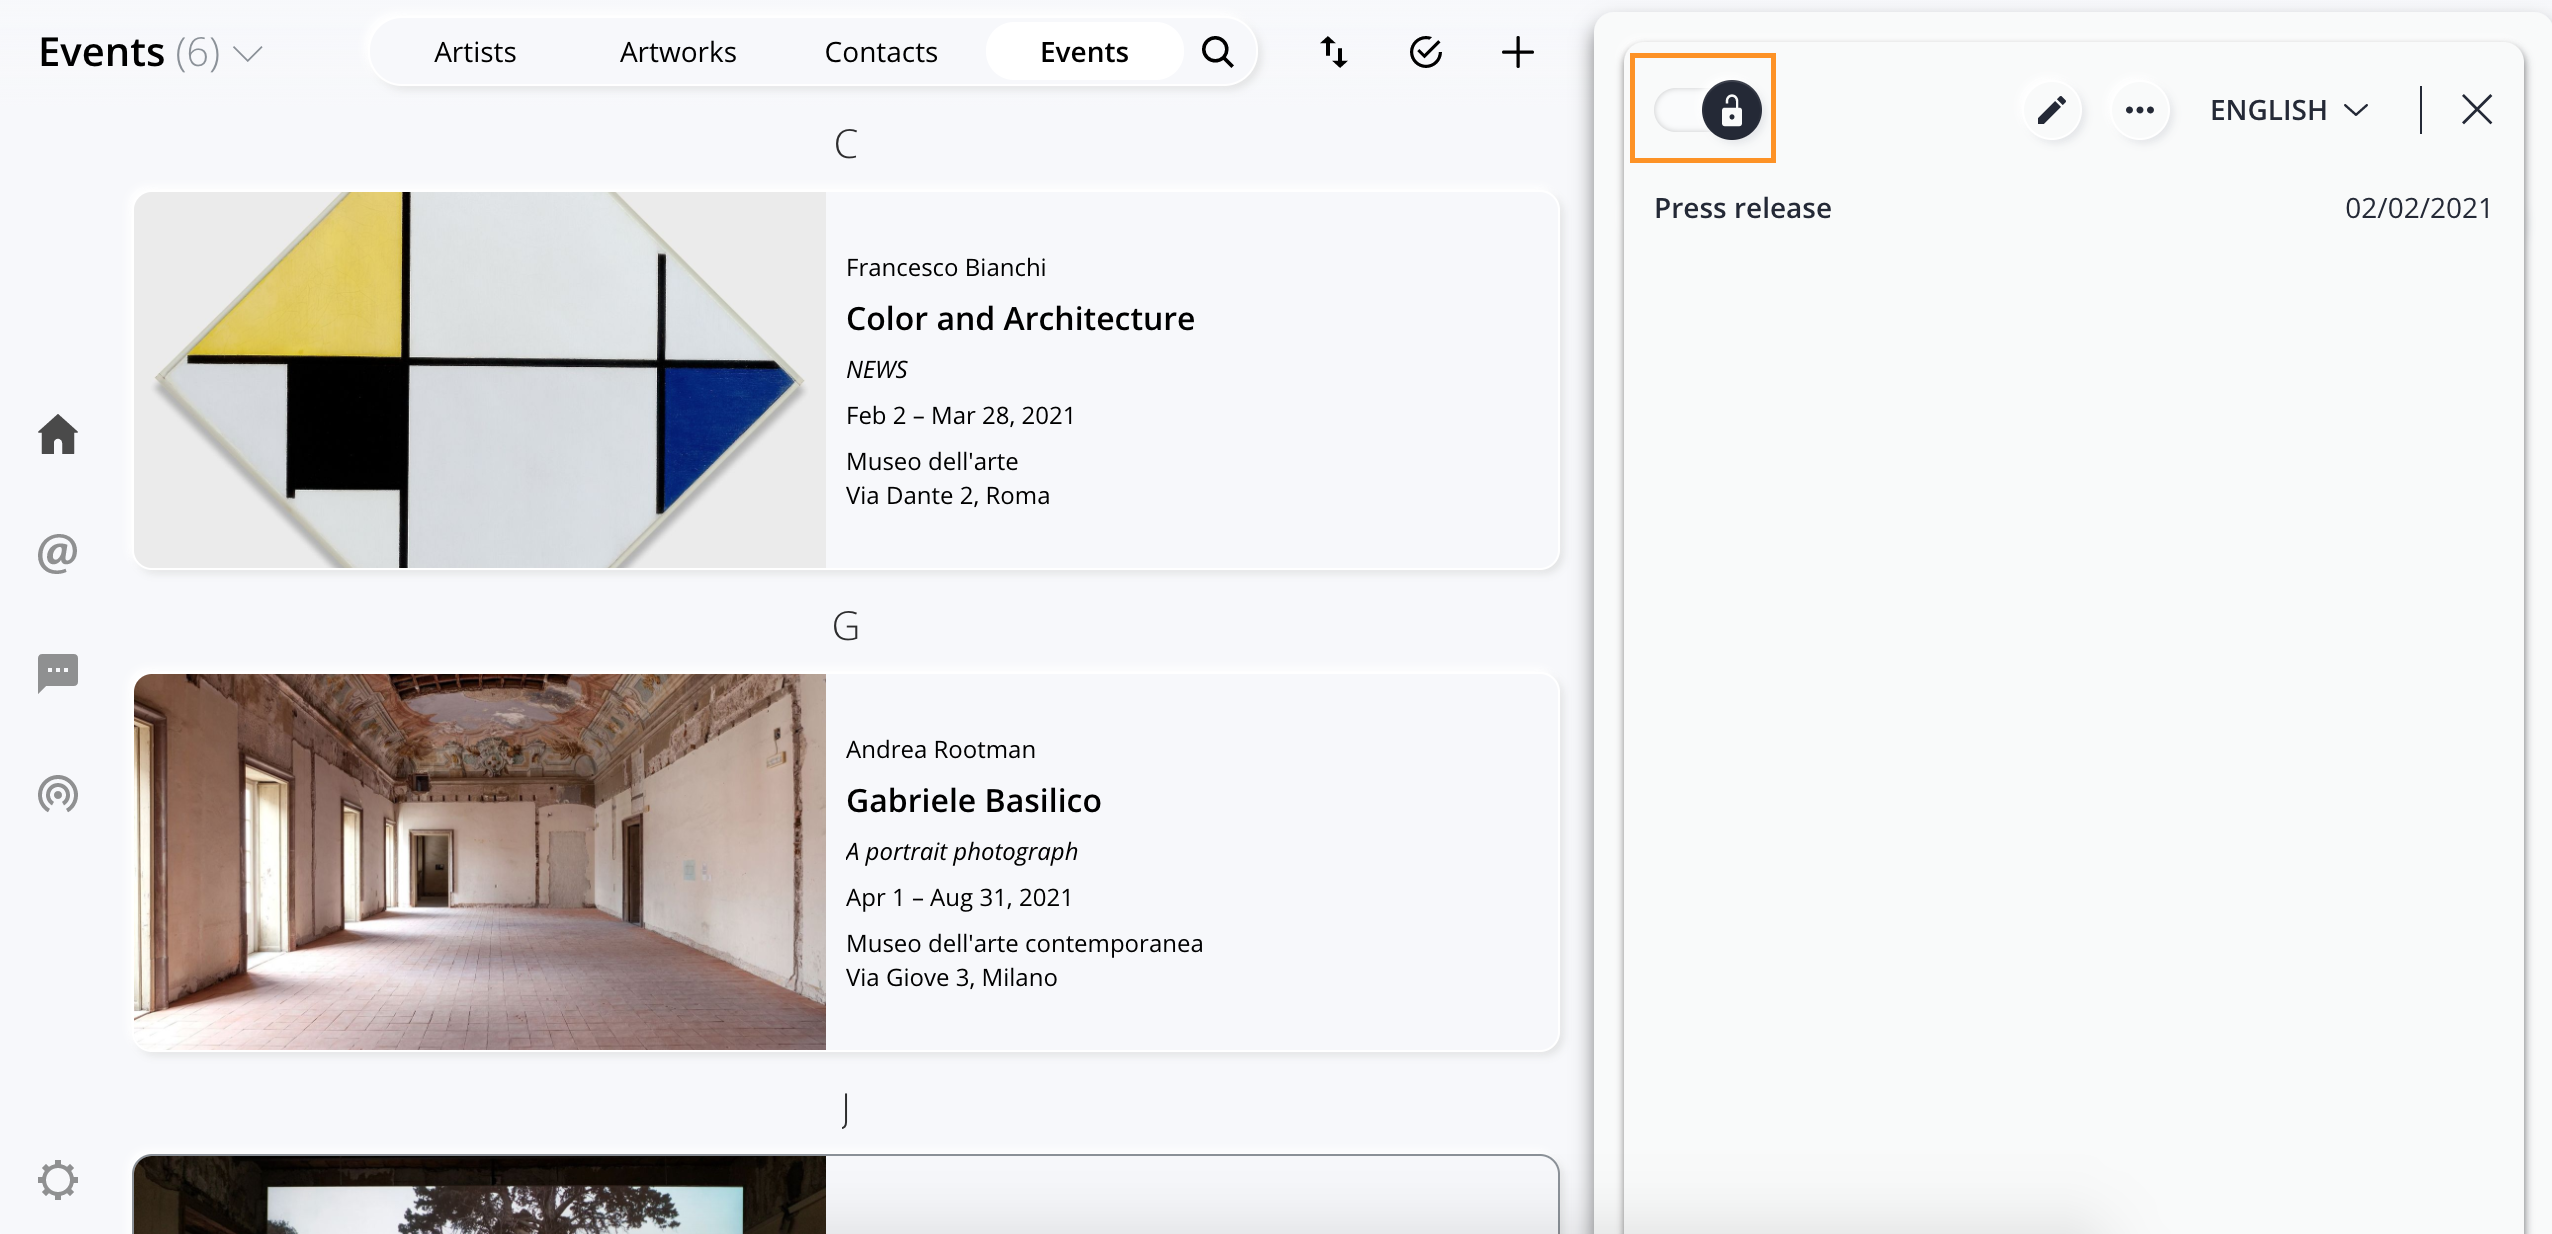Open the broadcast signal sidebar icon
The height and width of the screenshot is (1234, 2552).
click(58, 795)
